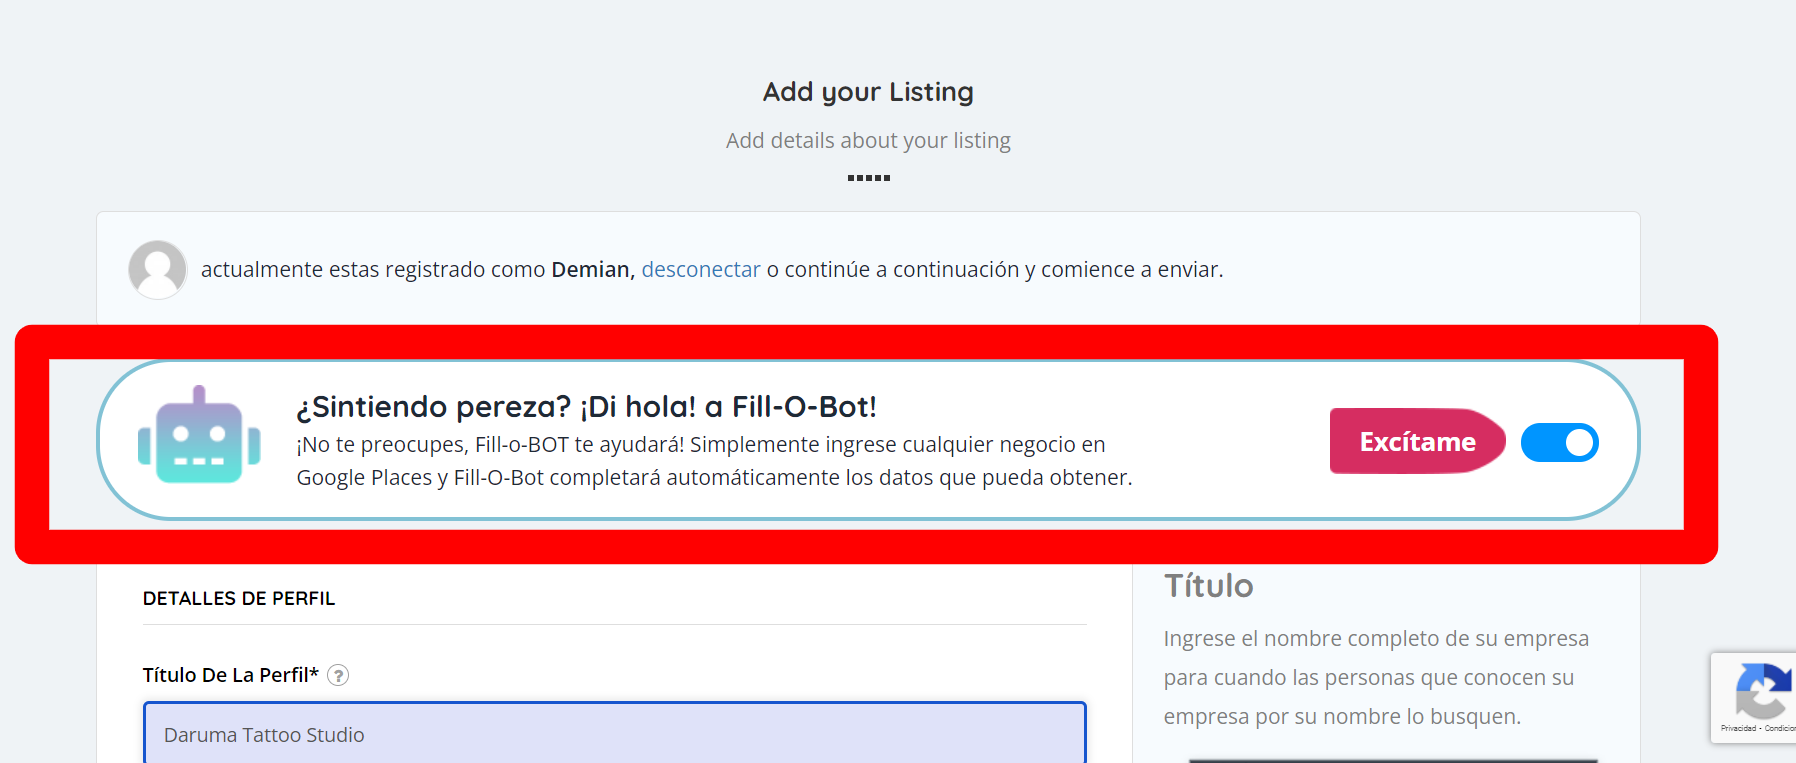Click the dotted divider under the subtitle
This screenshot has width=1796, height=763.
(x=868, y=178)
